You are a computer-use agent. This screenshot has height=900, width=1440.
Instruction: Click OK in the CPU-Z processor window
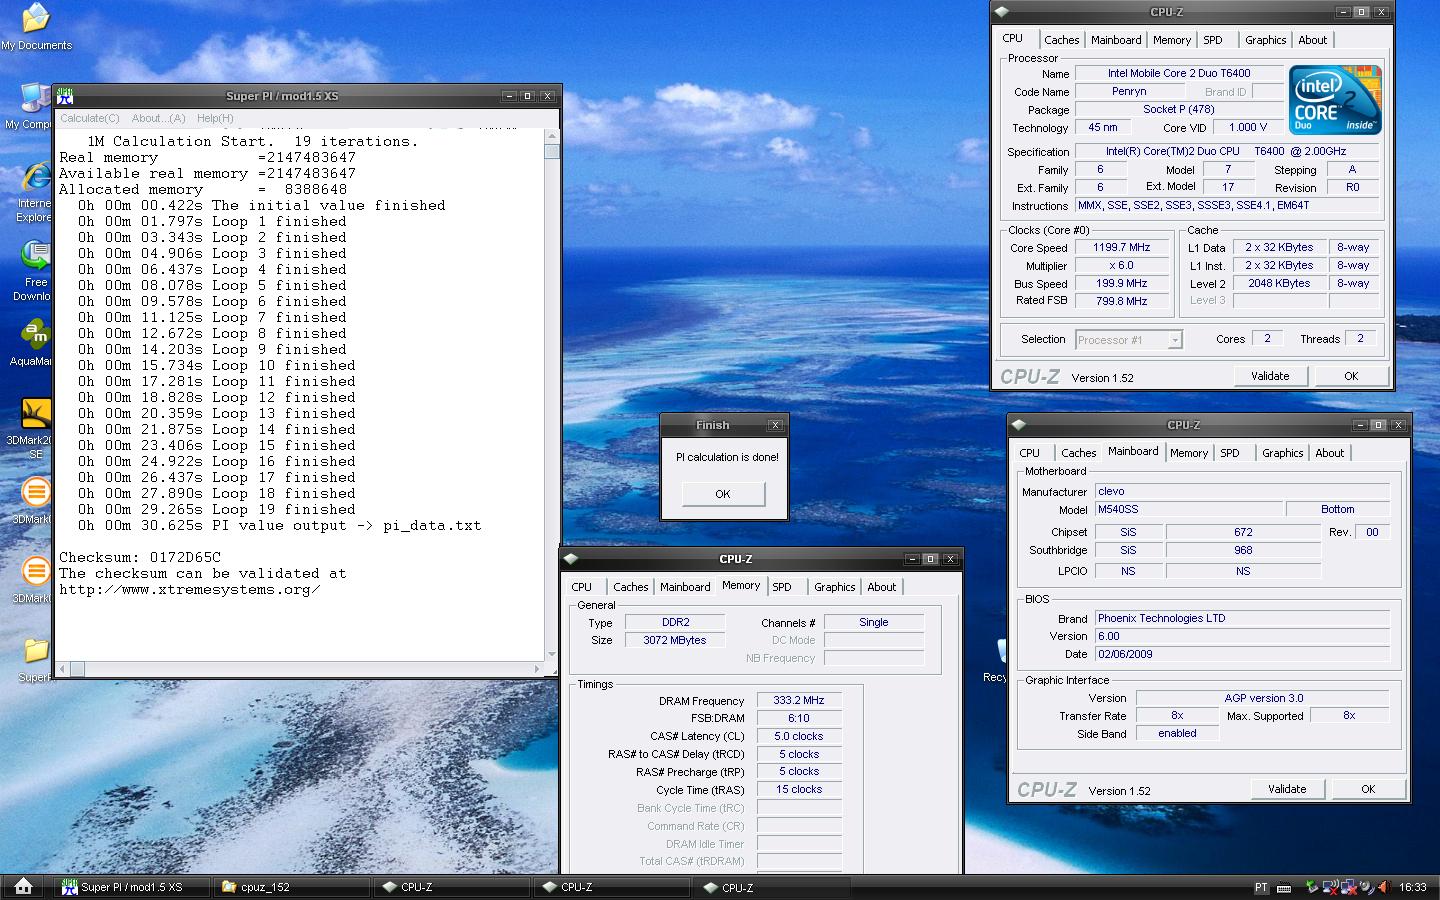point(1351,376)
